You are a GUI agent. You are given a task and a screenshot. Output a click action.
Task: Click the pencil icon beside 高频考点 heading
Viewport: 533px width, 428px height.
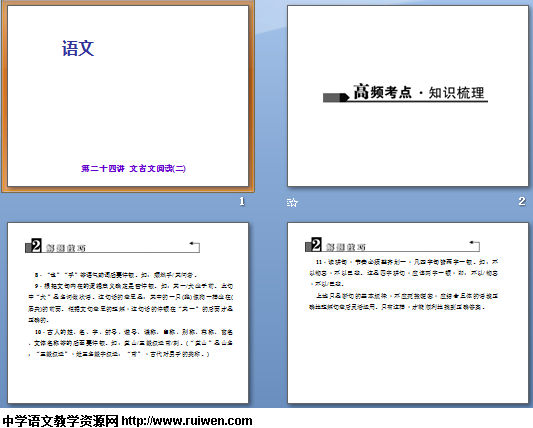point(336,98)
